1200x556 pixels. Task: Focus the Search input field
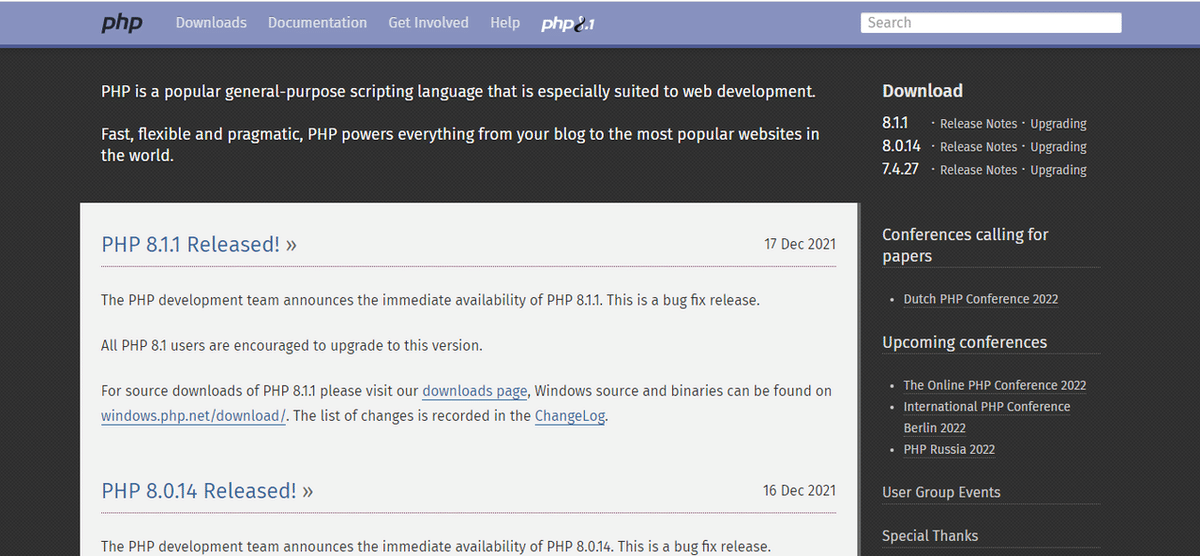pos(991,22)
